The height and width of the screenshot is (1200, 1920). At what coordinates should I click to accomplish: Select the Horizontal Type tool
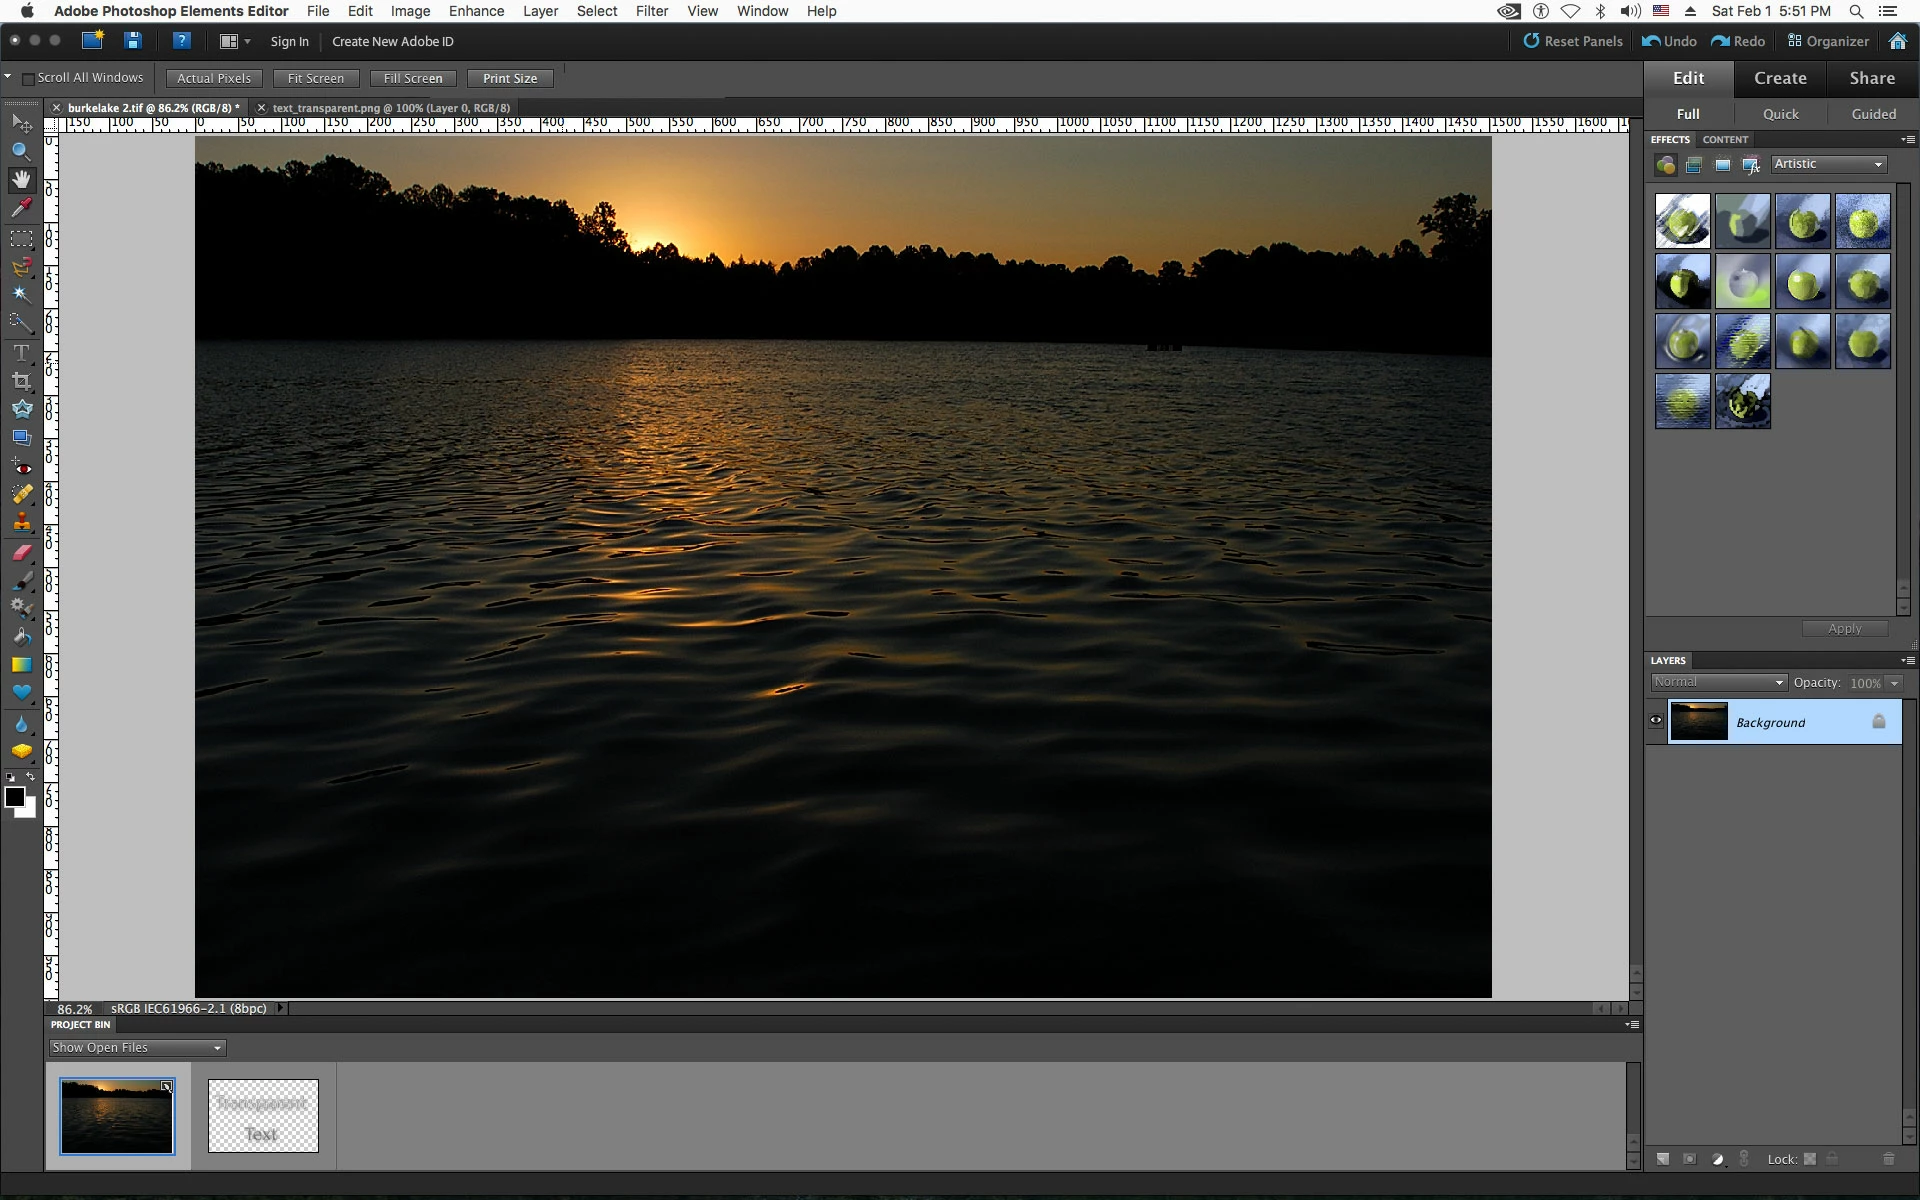tap(21, 353)
